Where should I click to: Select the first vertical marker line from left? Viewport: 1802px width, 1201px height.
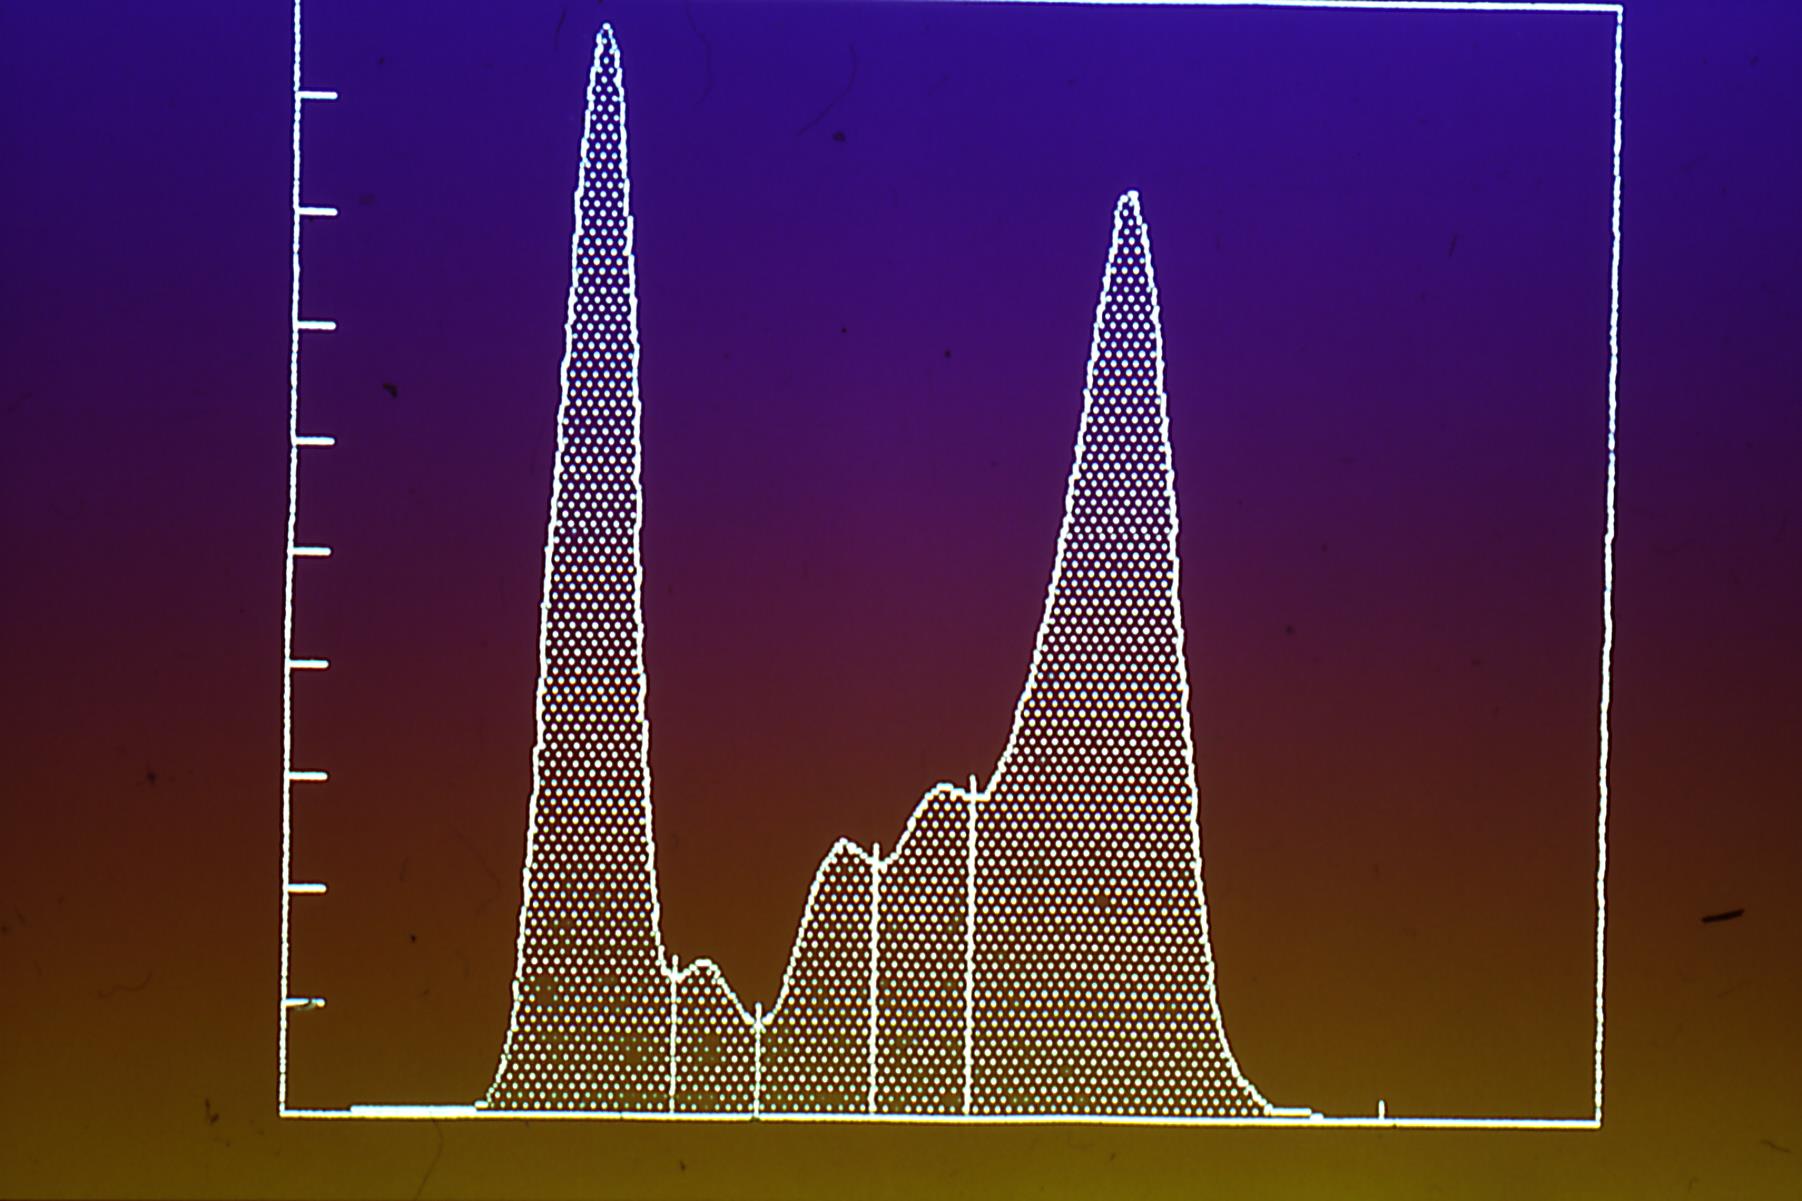pos(673,1036)
